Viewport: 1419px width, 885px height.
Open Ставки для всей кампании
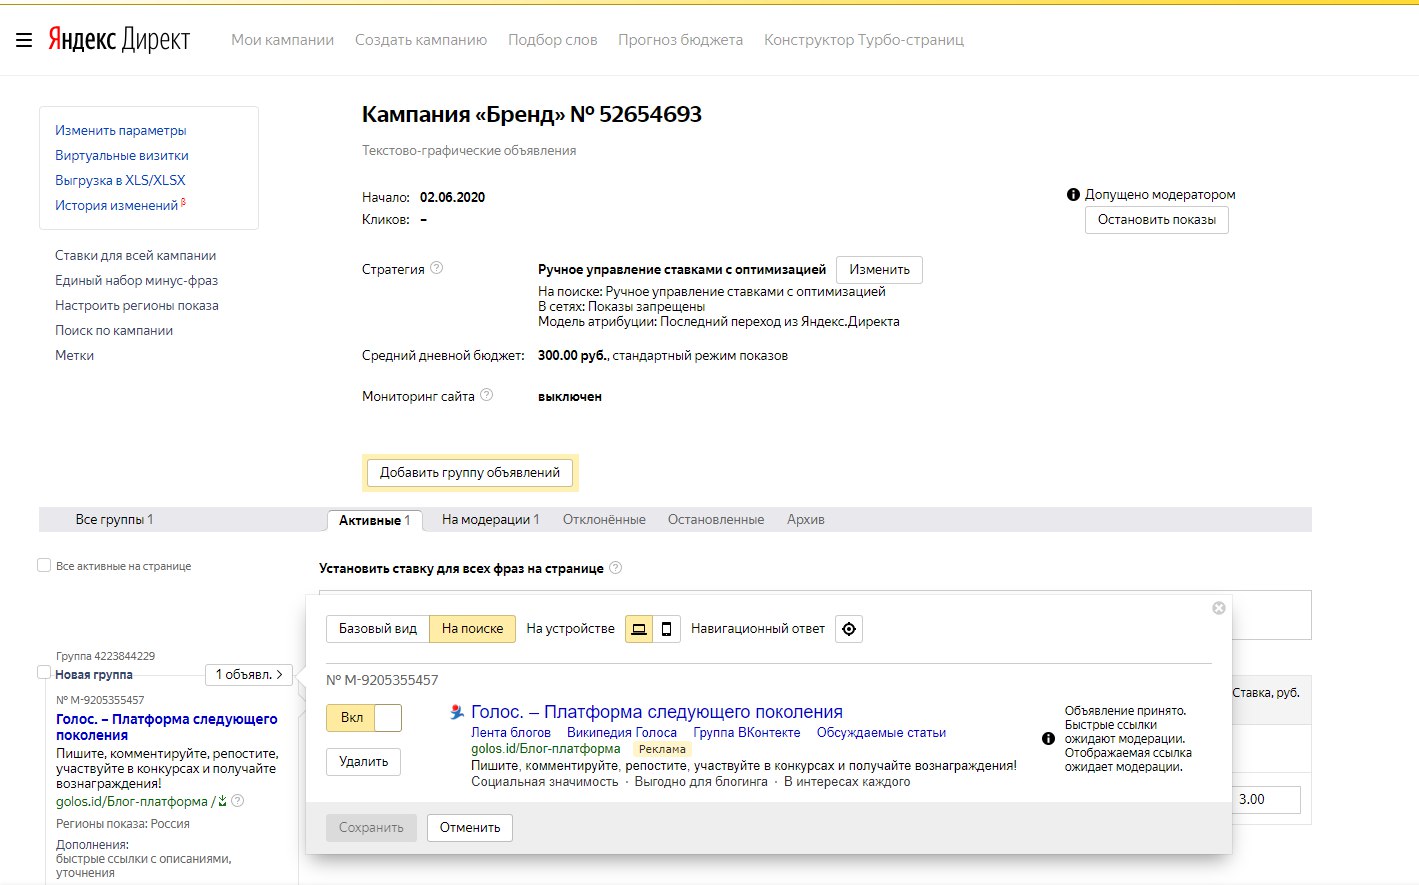[136, 255]
